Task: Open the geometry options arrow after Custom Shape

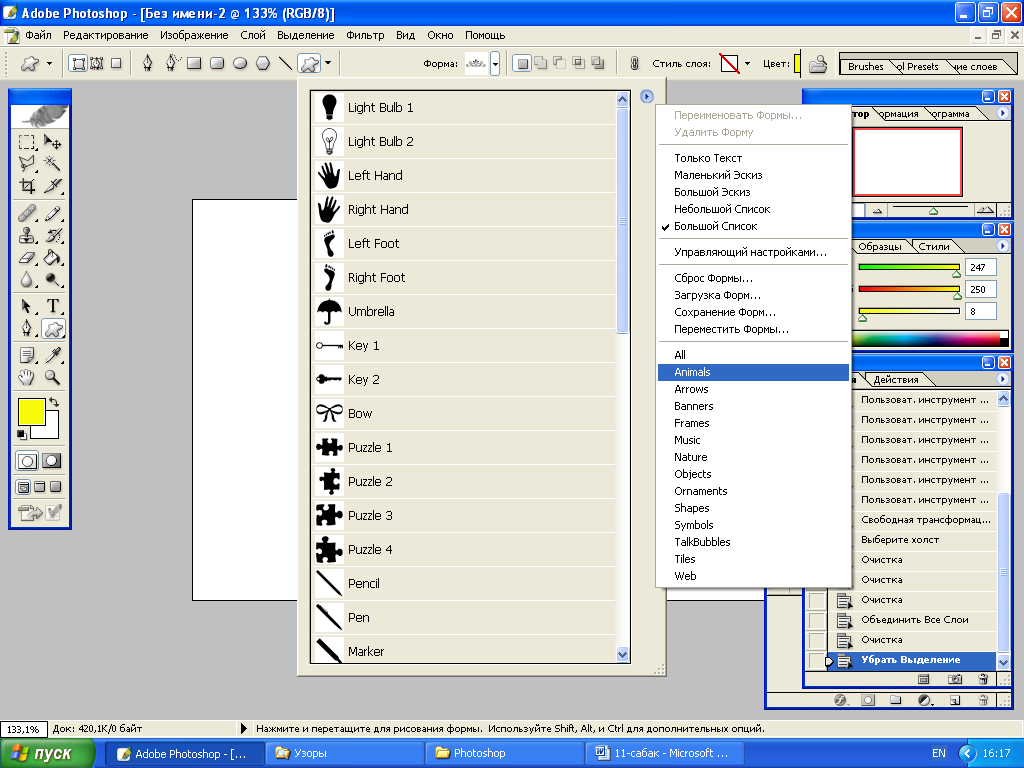Action: pos(328,63)
